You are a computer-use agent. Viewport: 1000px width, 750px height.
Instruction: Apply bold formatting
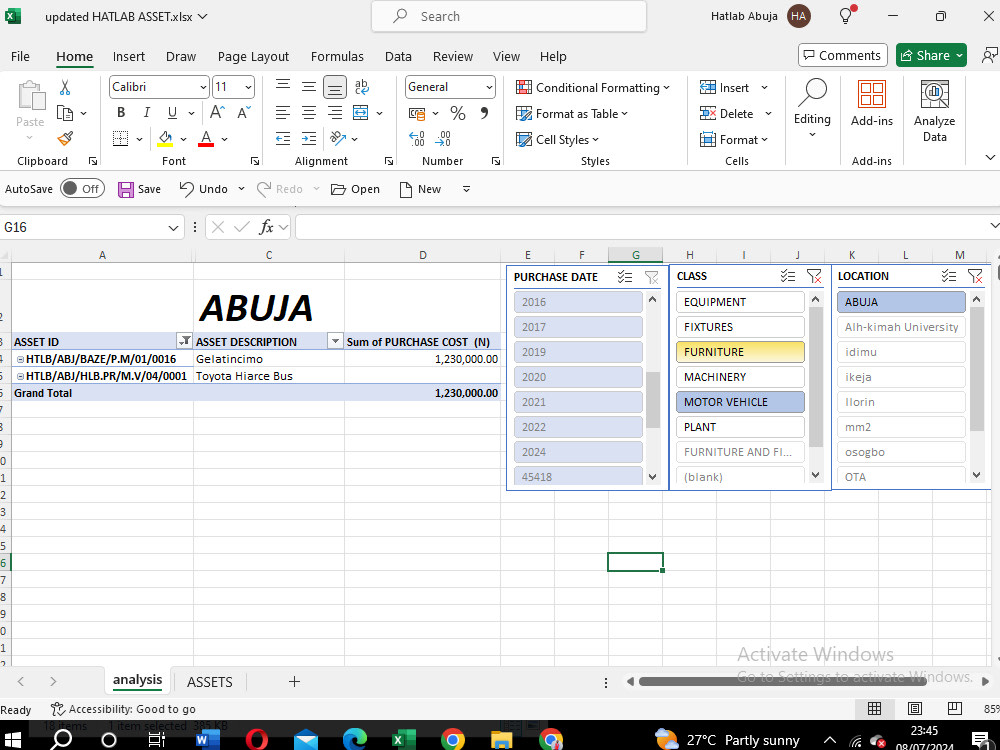tap(120, 113)
